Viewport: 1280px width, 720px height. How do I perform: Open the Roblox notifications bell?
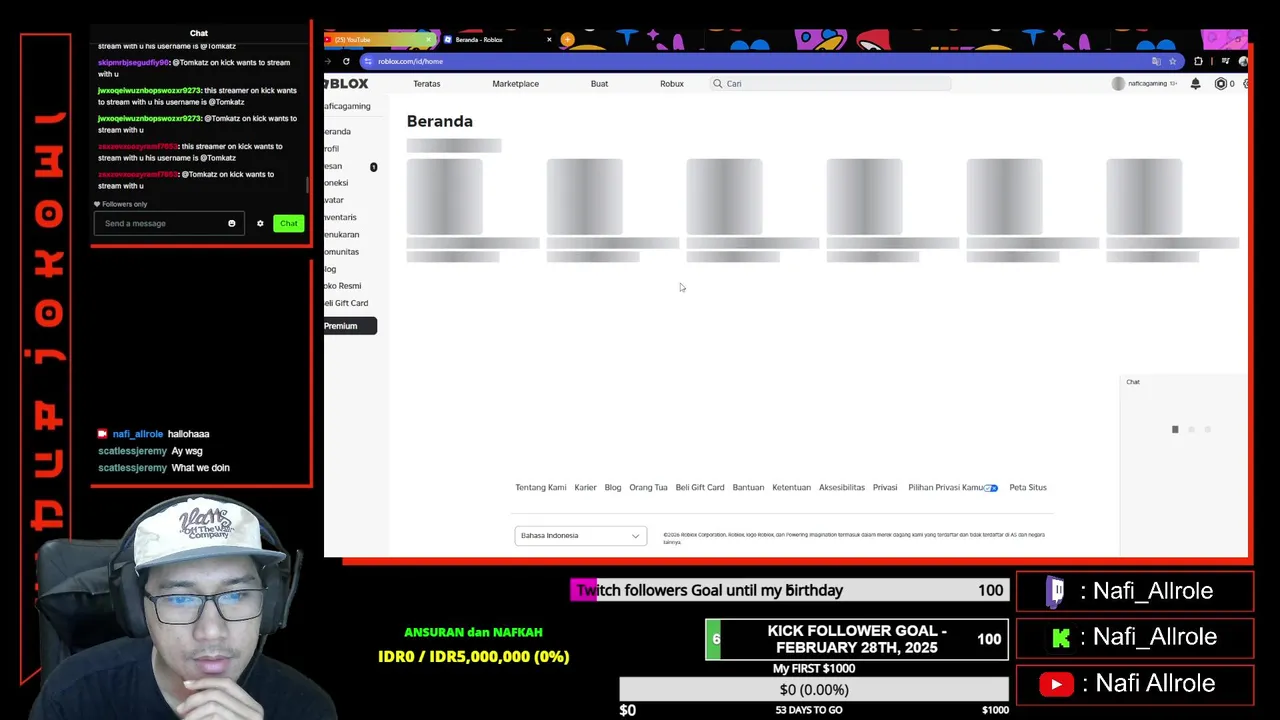tap(1195, 84)
